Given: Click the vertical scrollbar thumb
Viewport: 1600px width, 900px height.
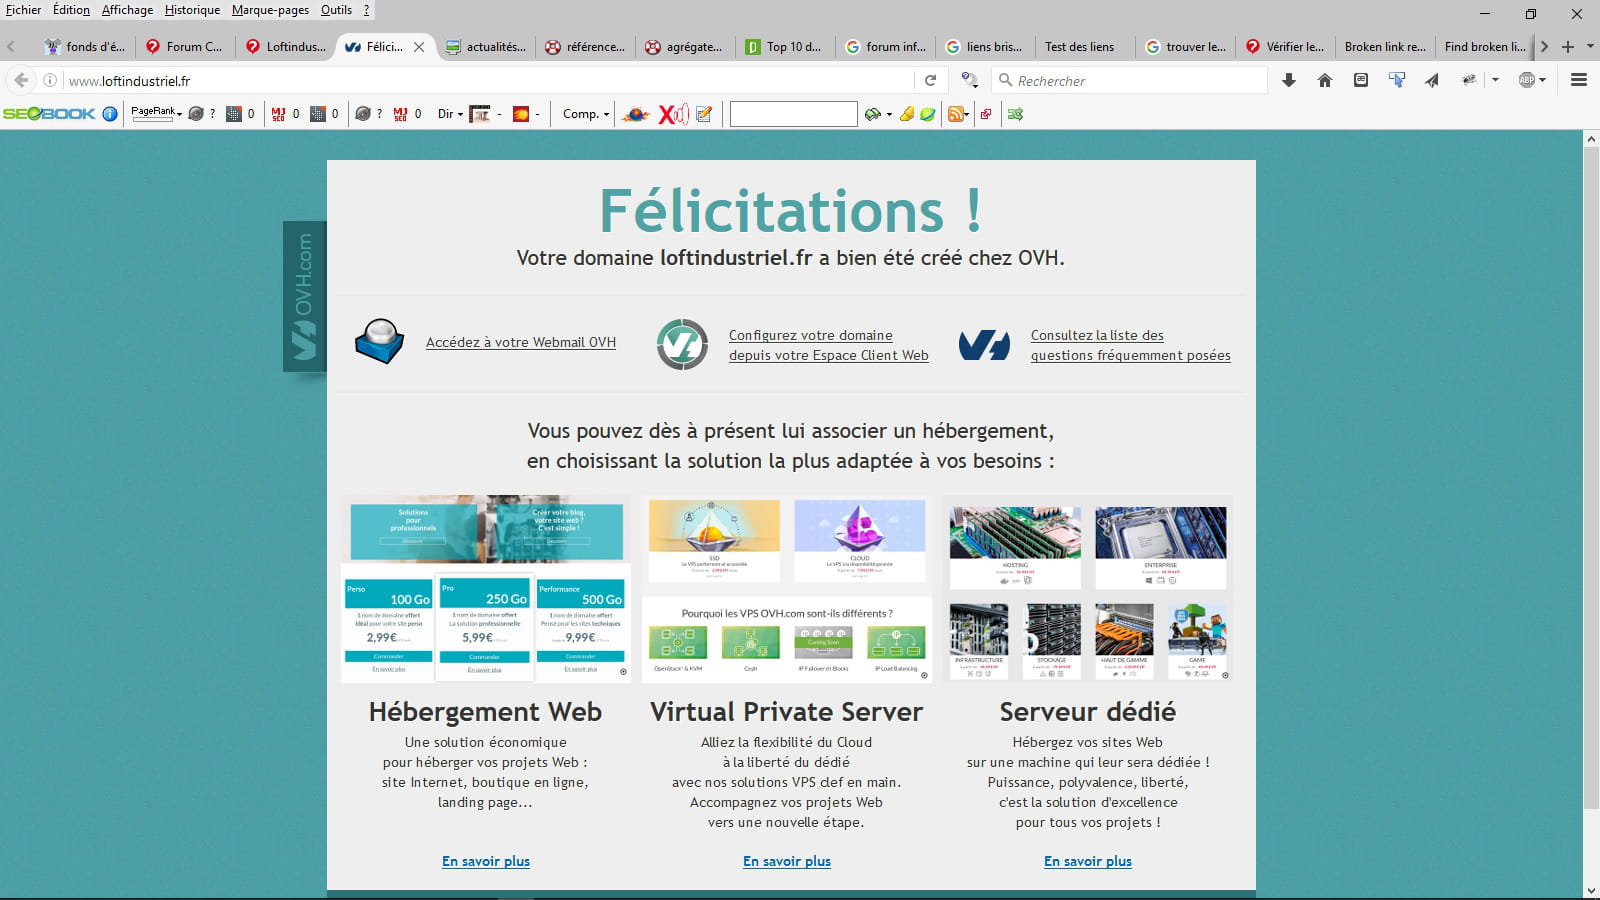Looking at the screenshot, I should point(1591,478).
